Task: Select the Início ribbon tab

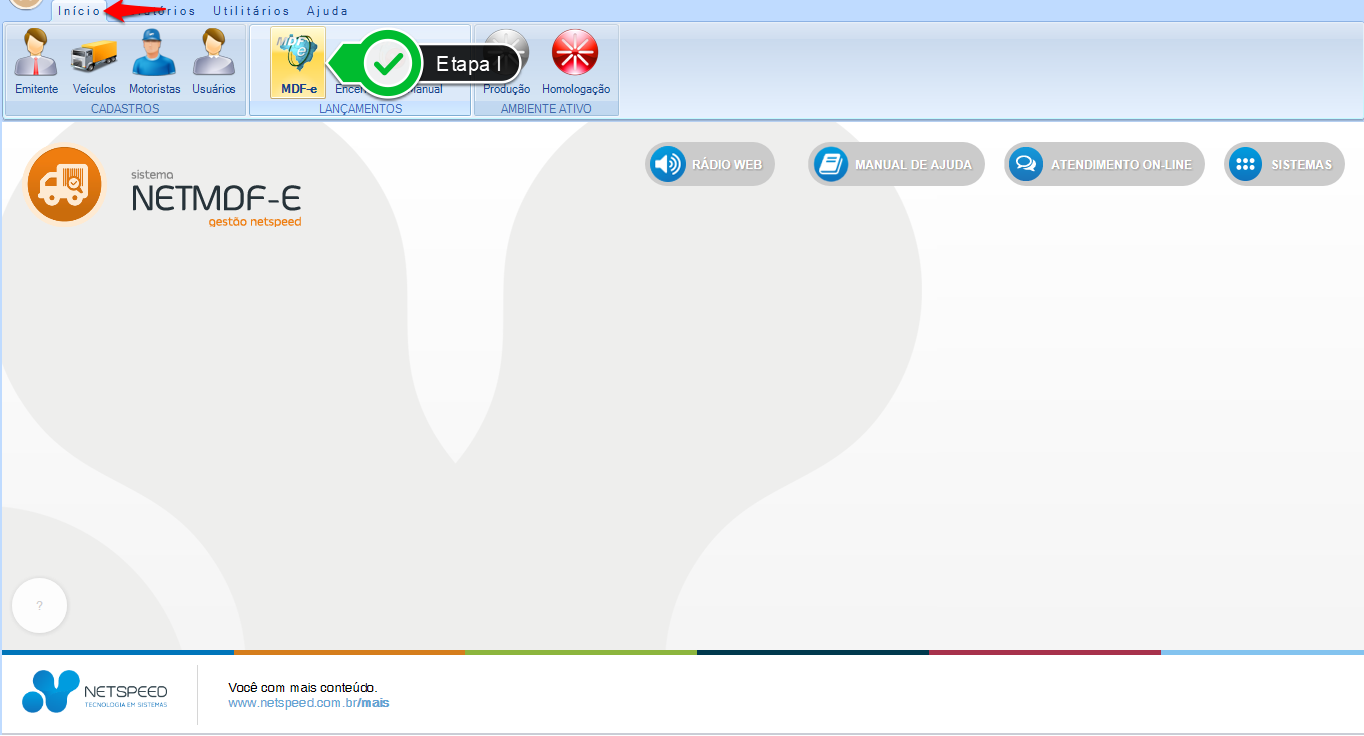Action: [79, 11]
